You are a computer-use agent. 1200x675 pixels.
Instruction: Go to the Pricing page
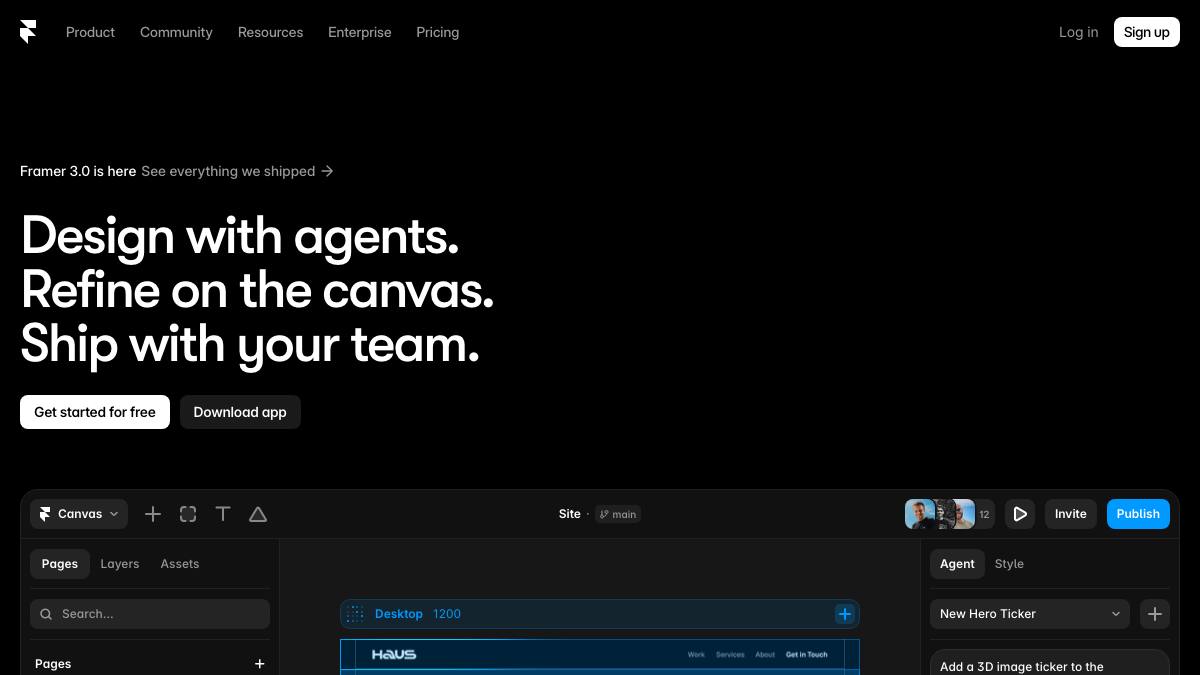(x=438, y=32)
